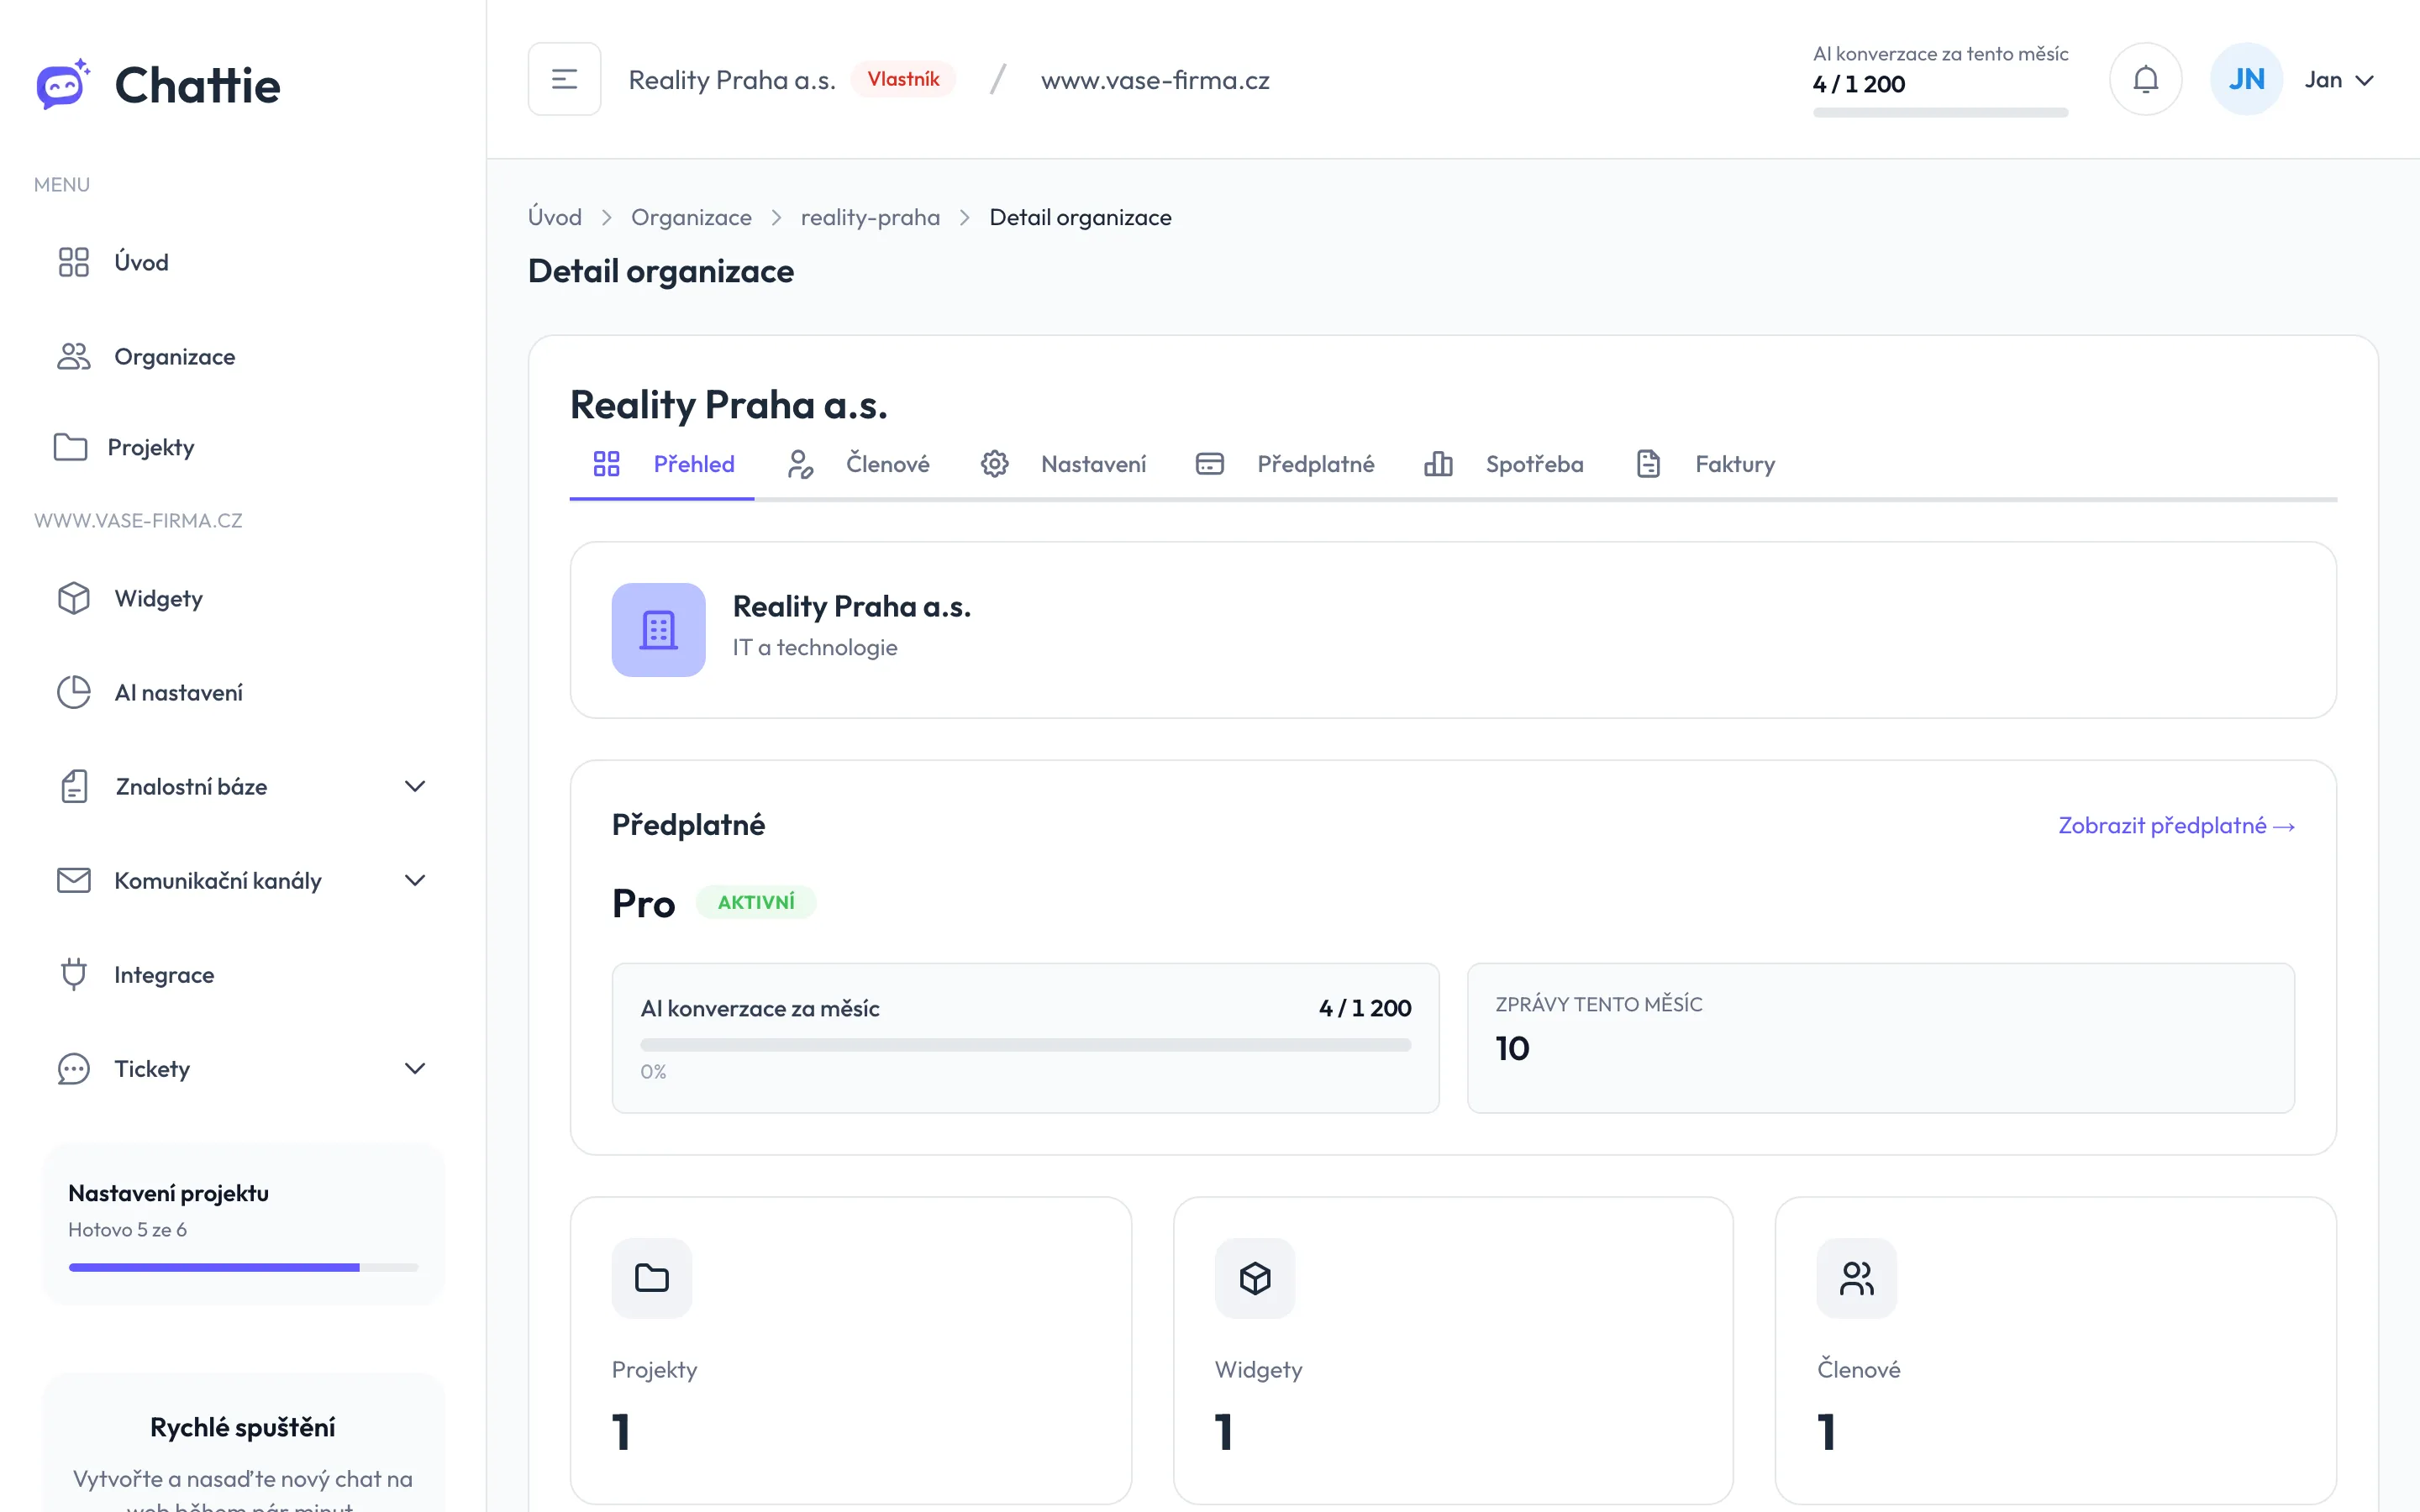This screenshot has width=2420, height=1512.
Task: Click the Úvod grid icon in sidebar
Action: [x=74, y=262]
